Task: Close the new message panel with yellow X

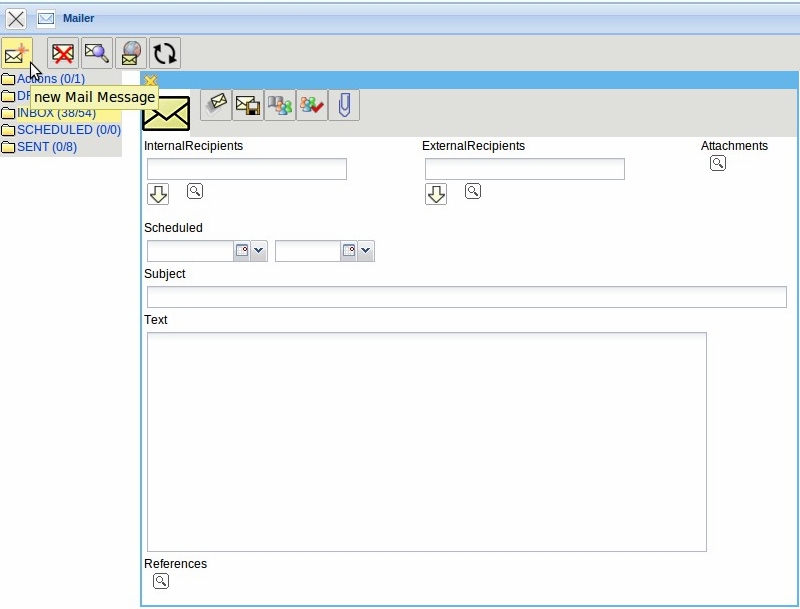Action: click(151, 81)
